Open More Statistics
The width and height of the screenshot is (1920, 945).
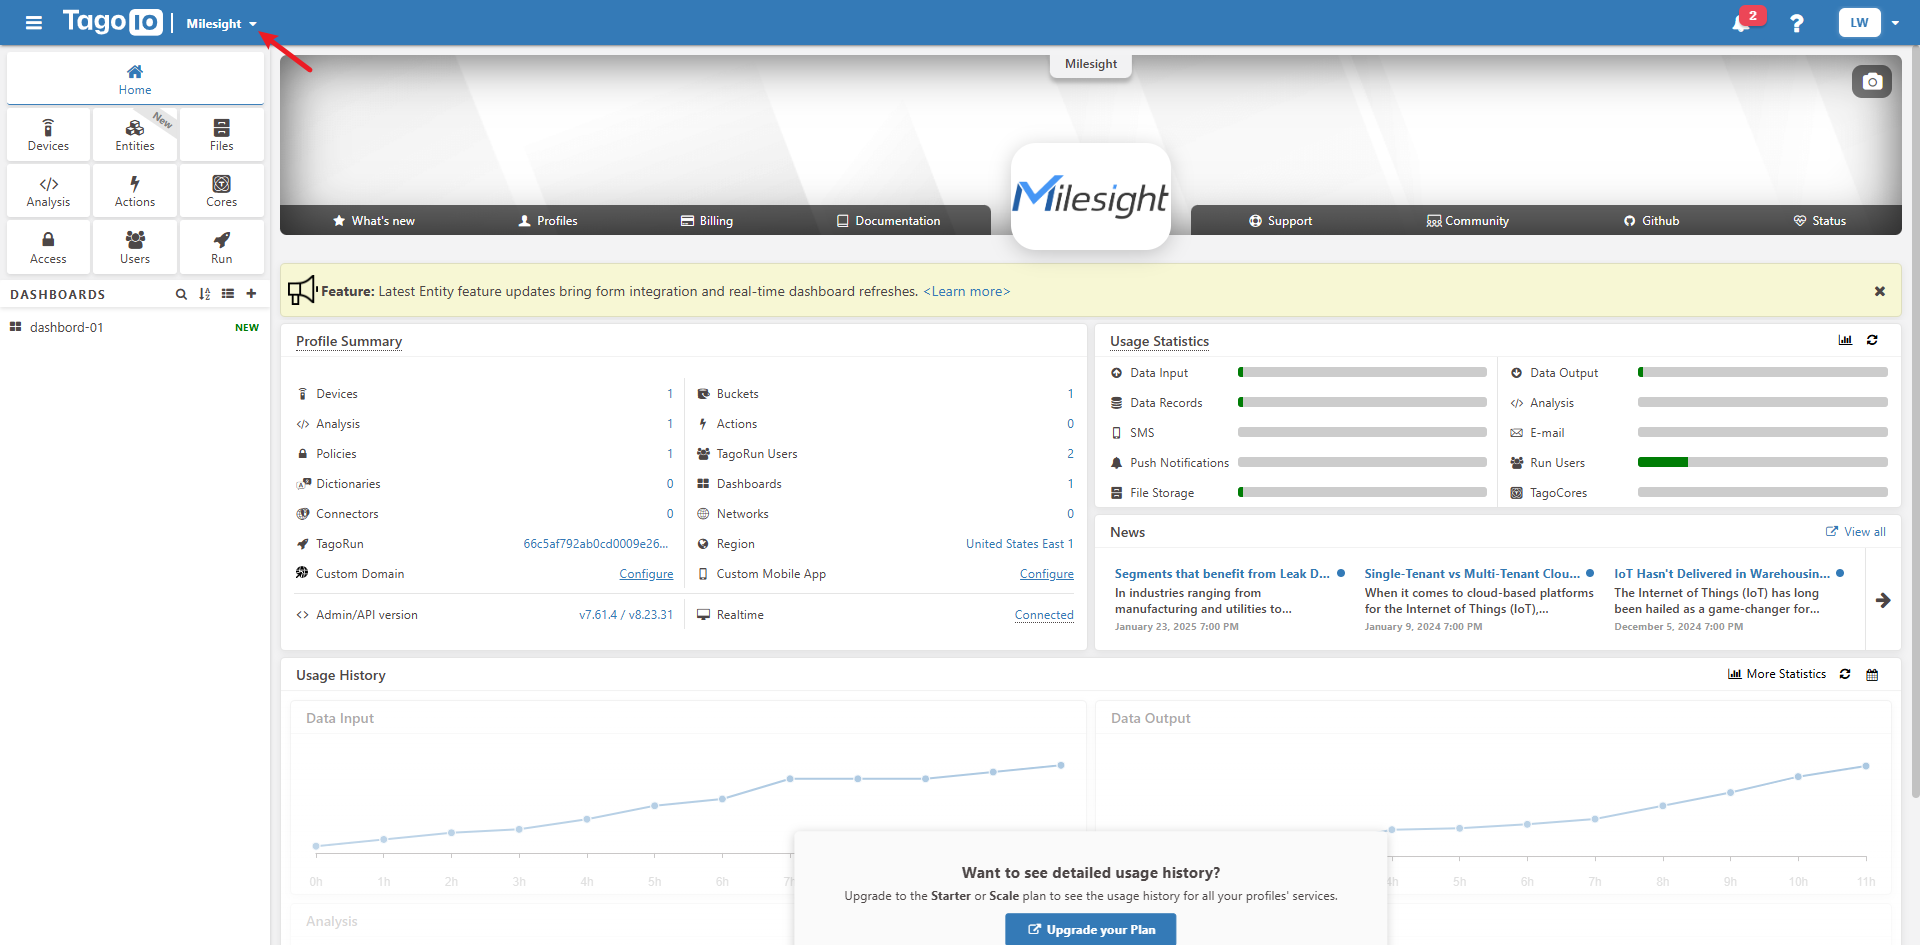click(x=1777, y=674)
